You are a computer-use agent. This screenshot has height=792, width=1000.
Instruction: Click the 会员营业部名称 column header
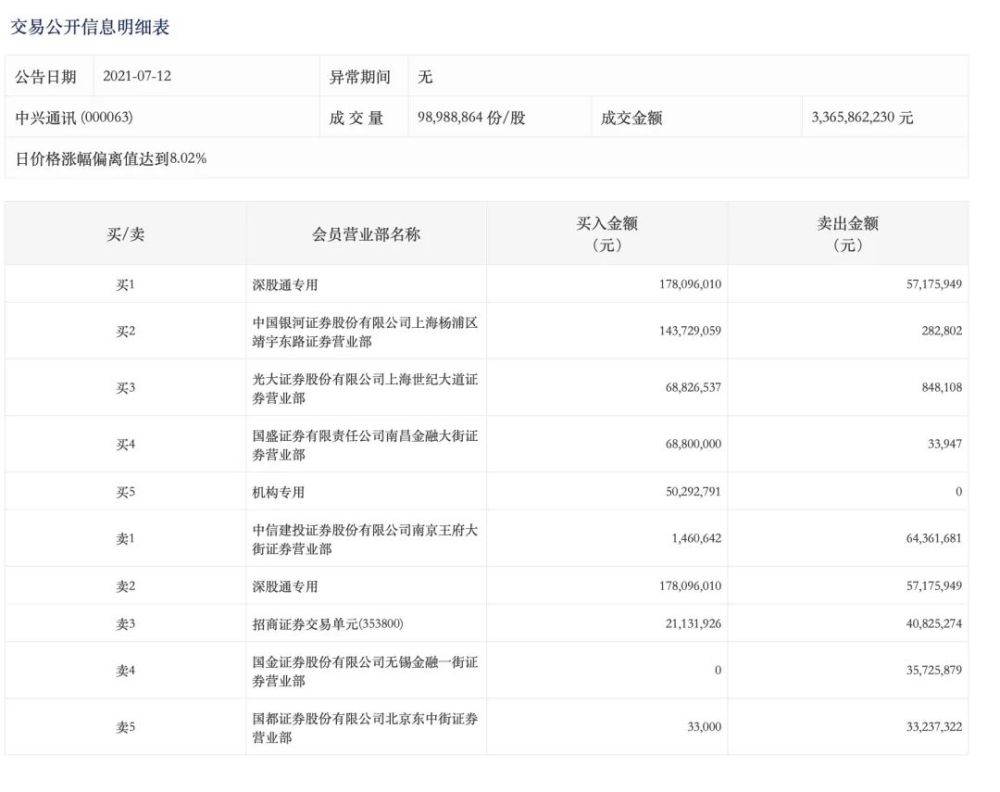coord(366,234)
